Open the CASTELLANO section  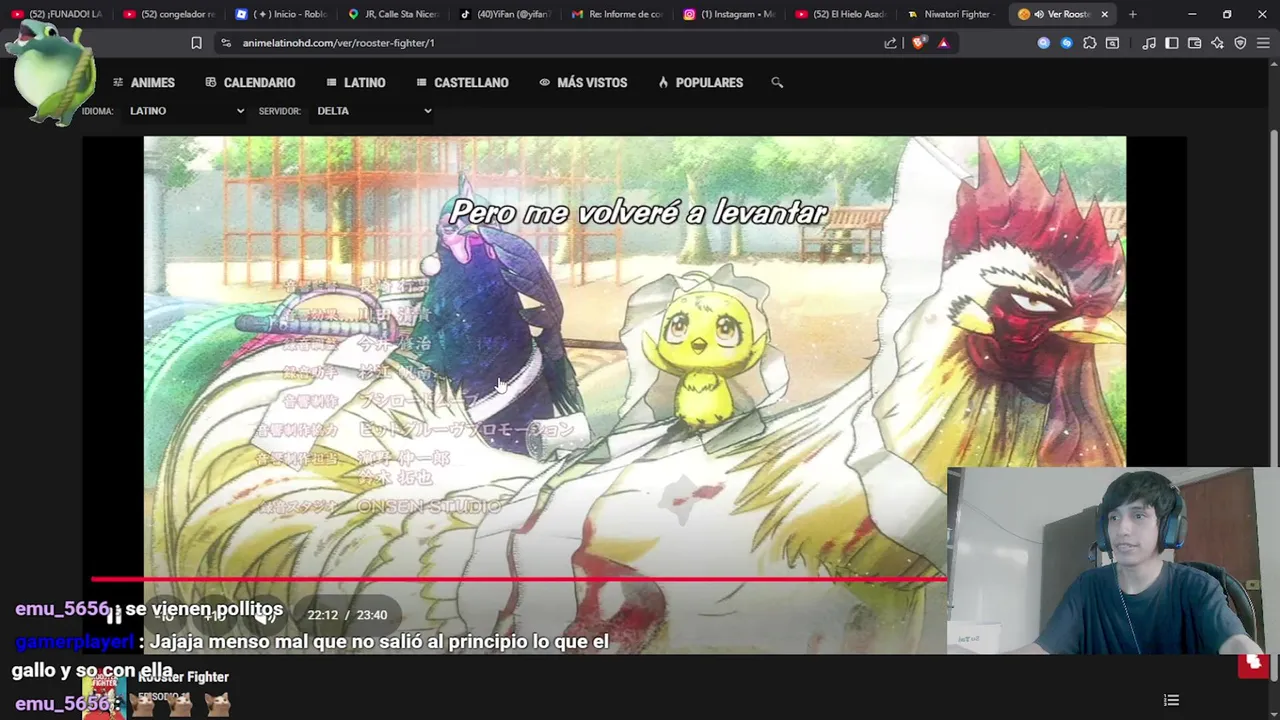pos(462,83)
